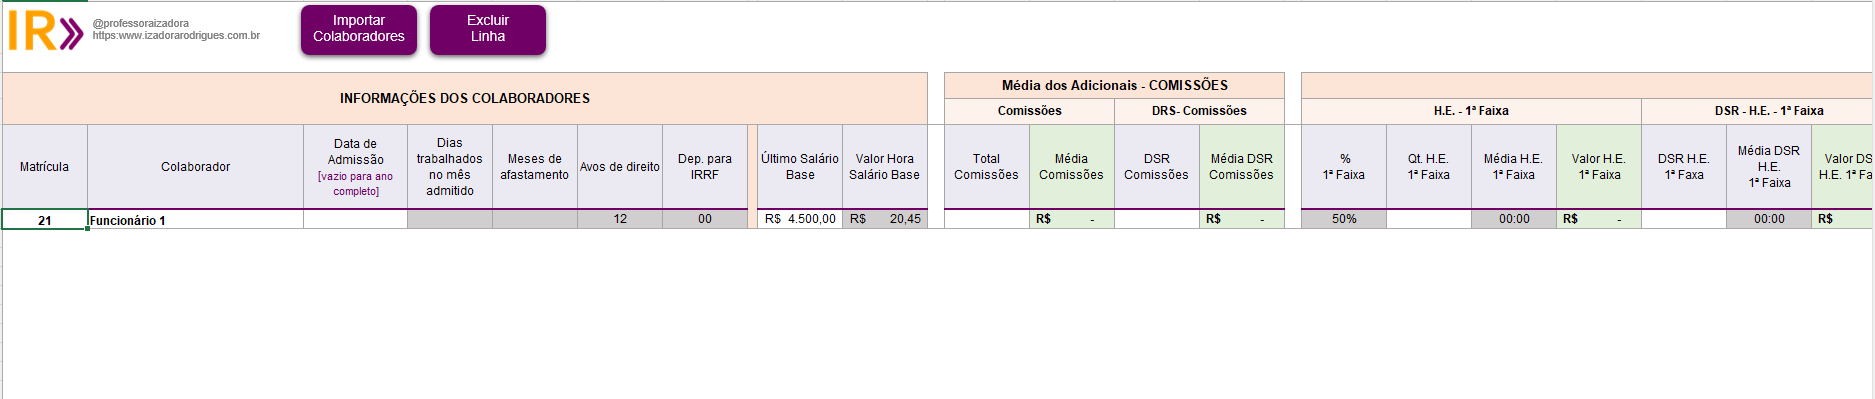The height and width of the screenshot is (399, 1875).
Task: Click the INFORMAÇÕES DOS COLABORADORES header
Action: point(465,98)
